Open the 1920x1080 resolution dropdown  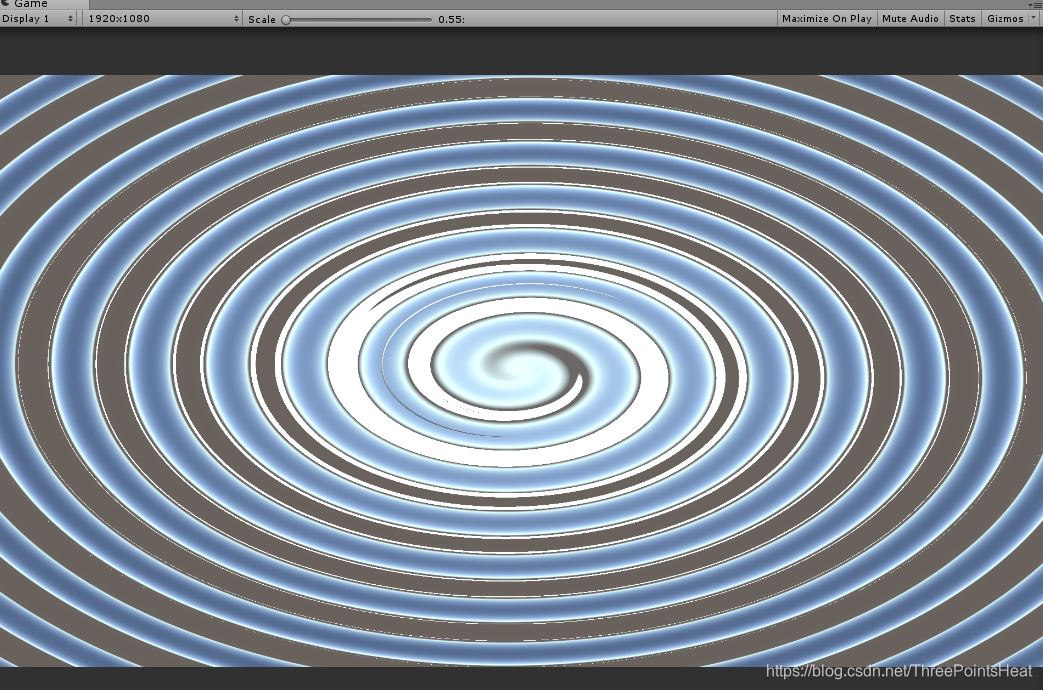click(162, 19)
